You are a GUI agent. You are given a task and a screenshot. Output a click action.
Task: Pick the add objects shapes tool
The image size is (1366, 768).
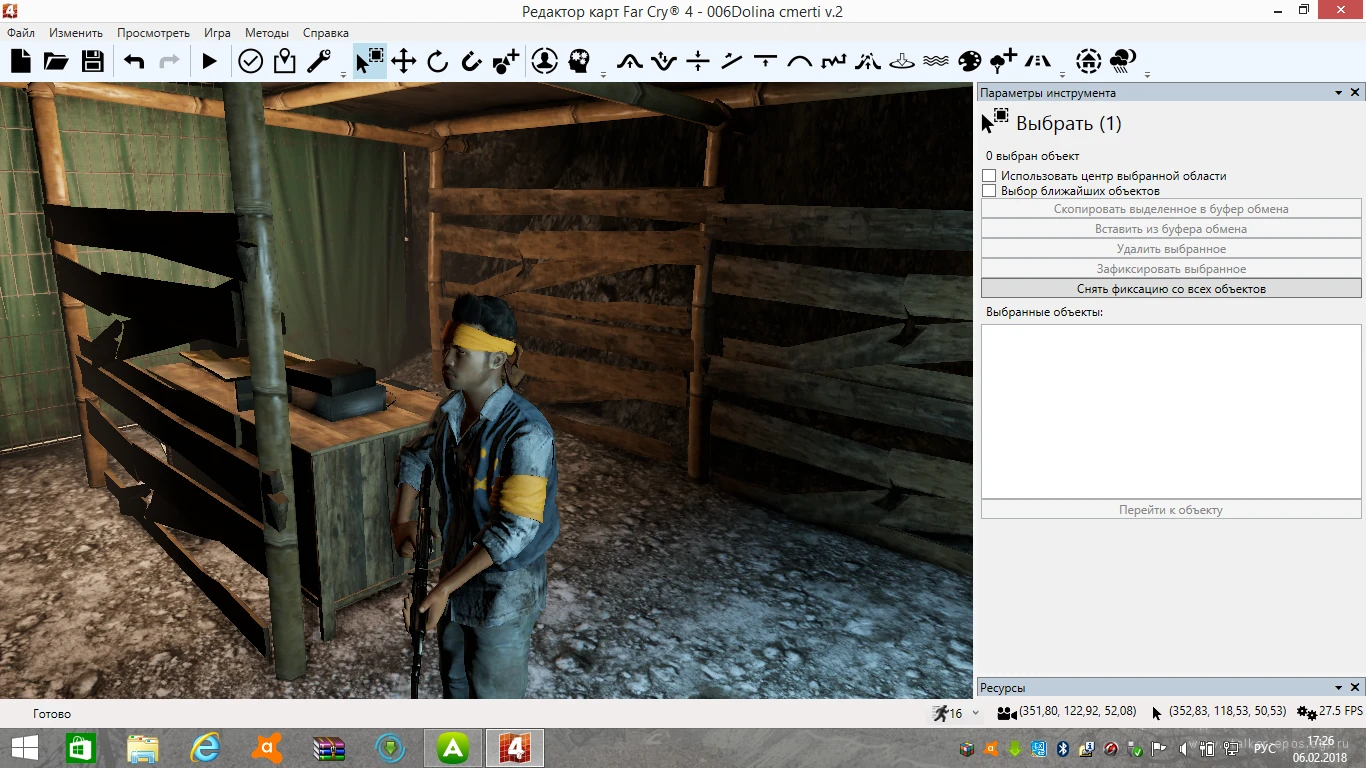(x=506, y=61)
